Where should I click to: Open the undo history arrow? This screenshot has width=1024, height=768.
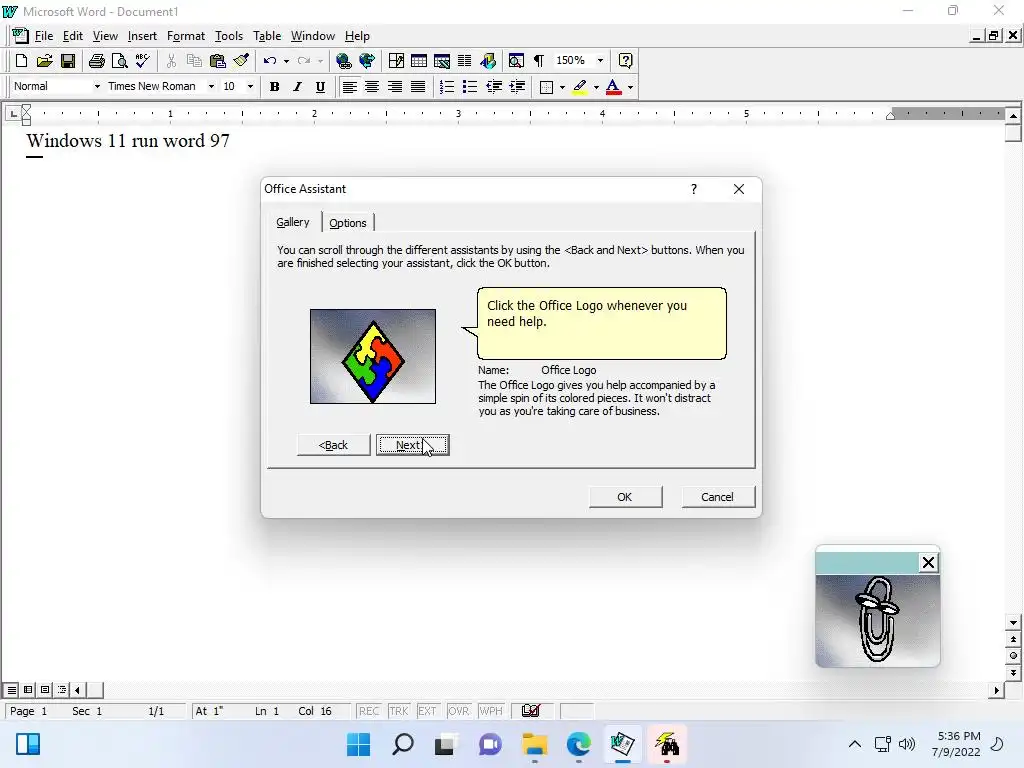pyautogui.click(x=286, y=61)
